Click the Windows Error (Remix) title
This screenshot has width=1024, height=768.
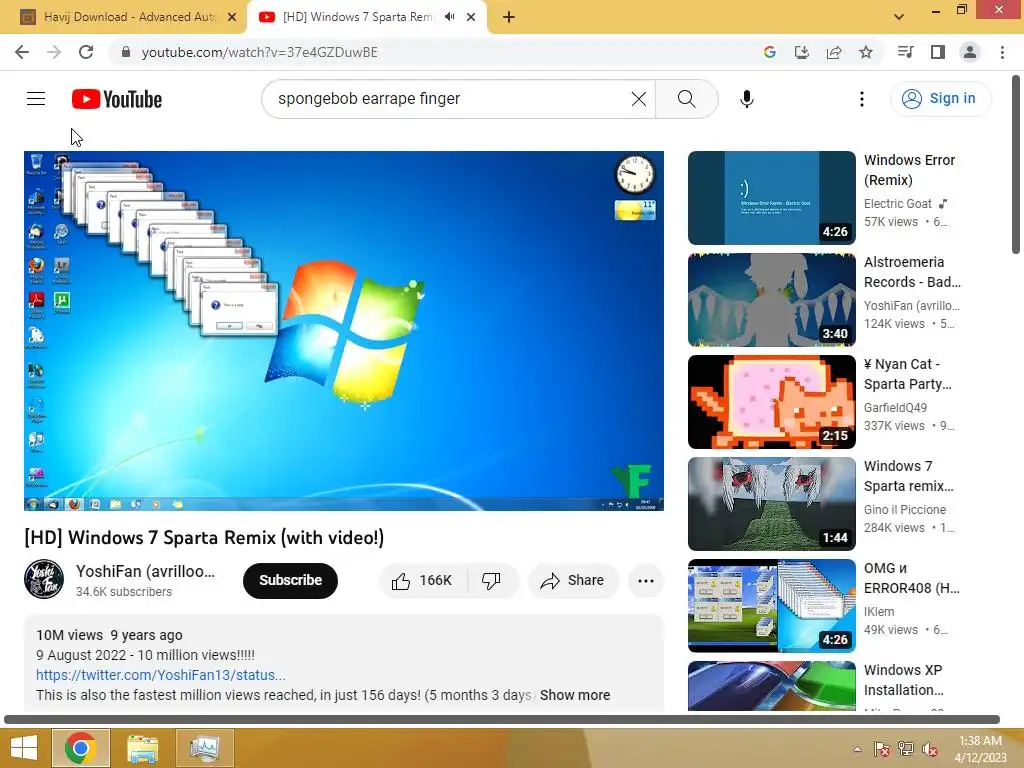point(909,170)
